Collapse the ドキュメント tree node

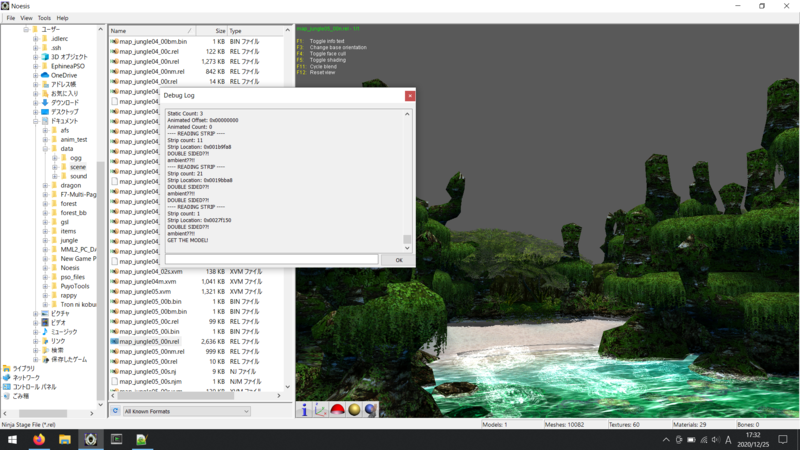pos(36,121)
